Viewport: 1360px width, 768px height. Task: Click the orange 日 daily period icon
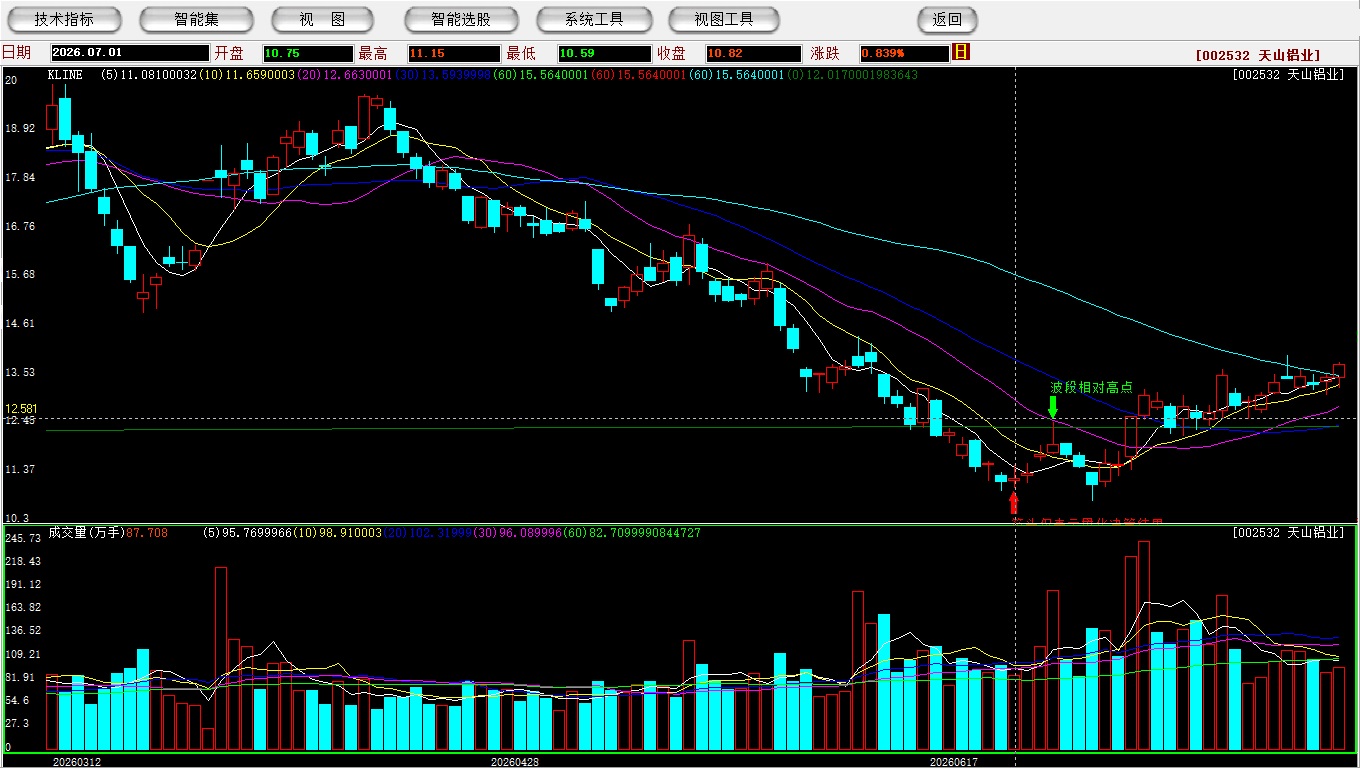tap(962, 52)
